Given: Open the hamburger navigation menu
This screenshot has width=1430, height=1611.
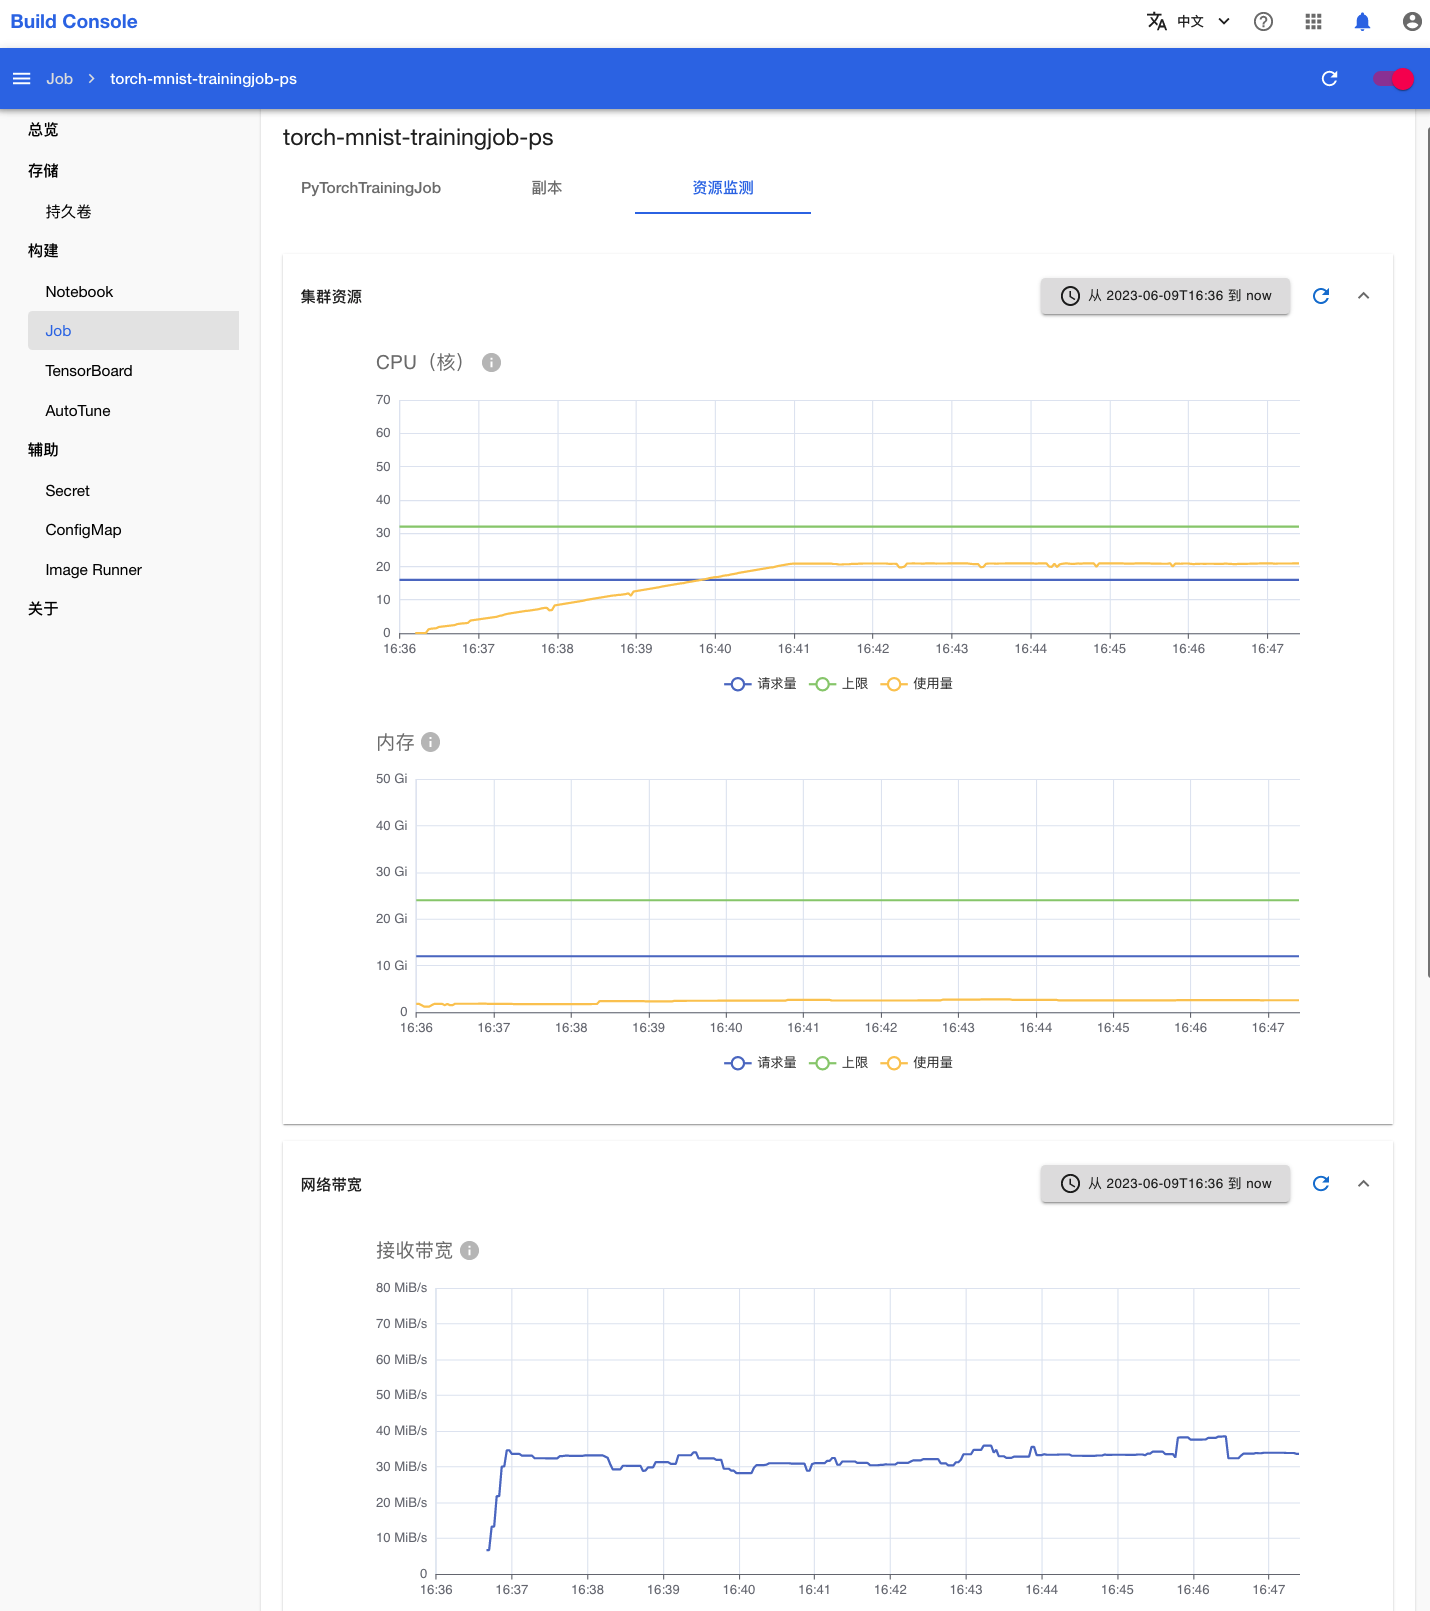Looking at the screenshot, I should [x=21, y=79].
